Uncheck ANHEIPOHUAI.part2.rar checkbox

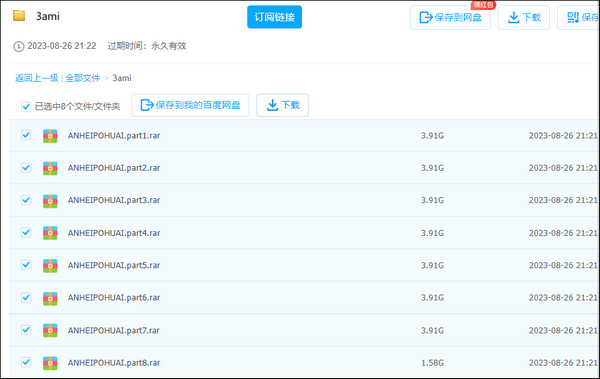click(x=26, y=167)
